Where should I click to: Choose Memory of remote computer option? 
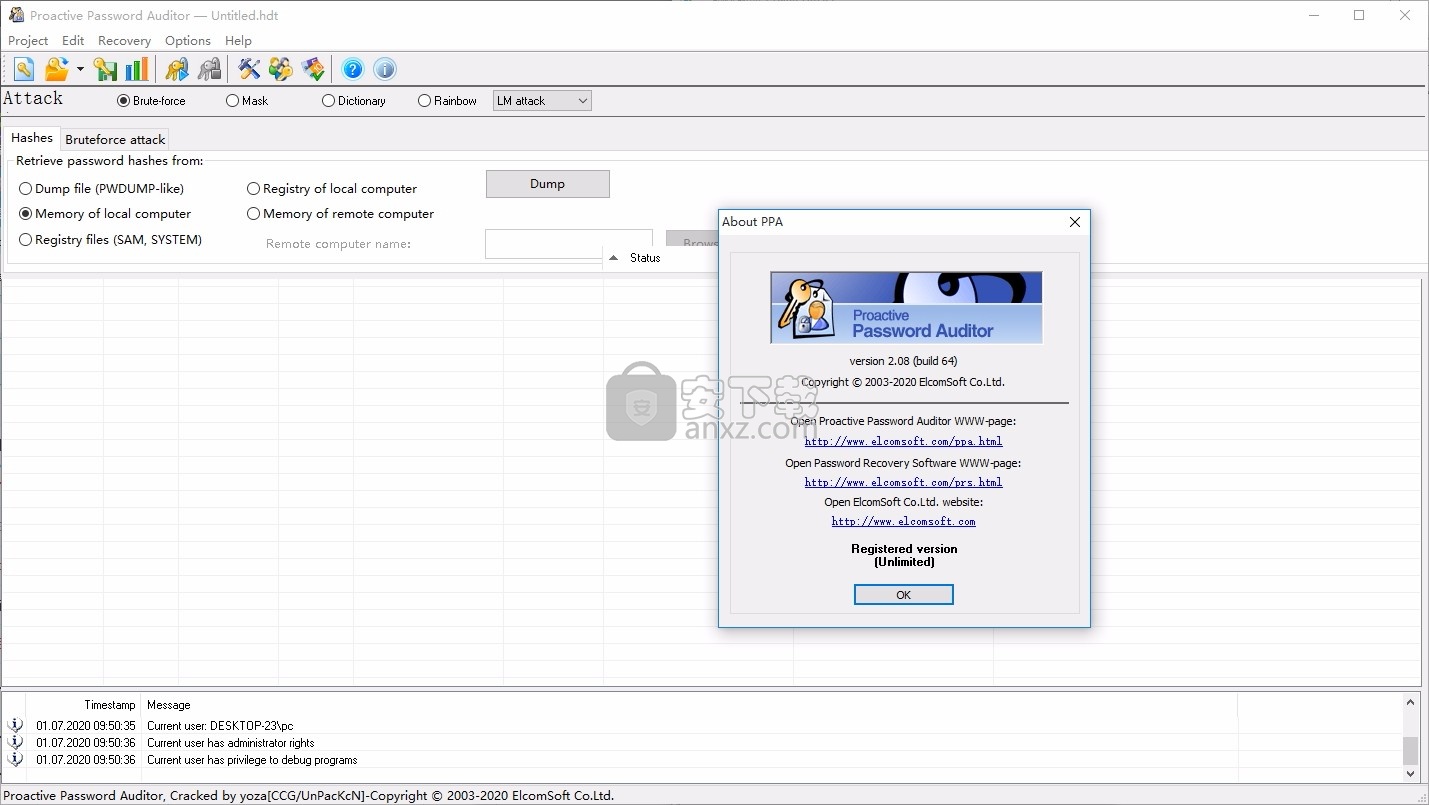(341, 214)
